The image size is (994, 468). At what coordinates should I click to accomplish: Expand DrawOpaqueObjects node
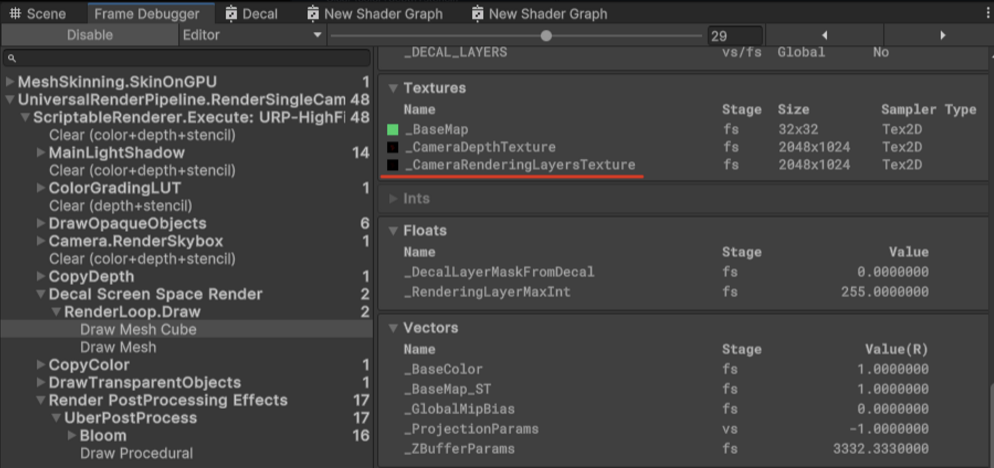point(41,224)
